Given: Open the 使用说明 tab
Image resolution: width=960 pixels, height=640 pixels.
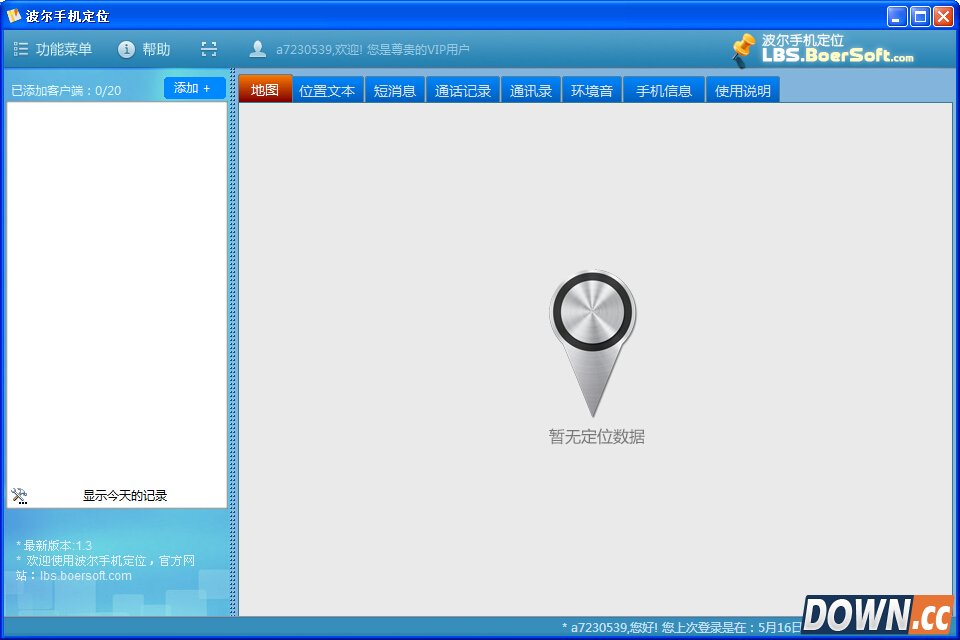Looking at the screenshot, I should 743,90.
